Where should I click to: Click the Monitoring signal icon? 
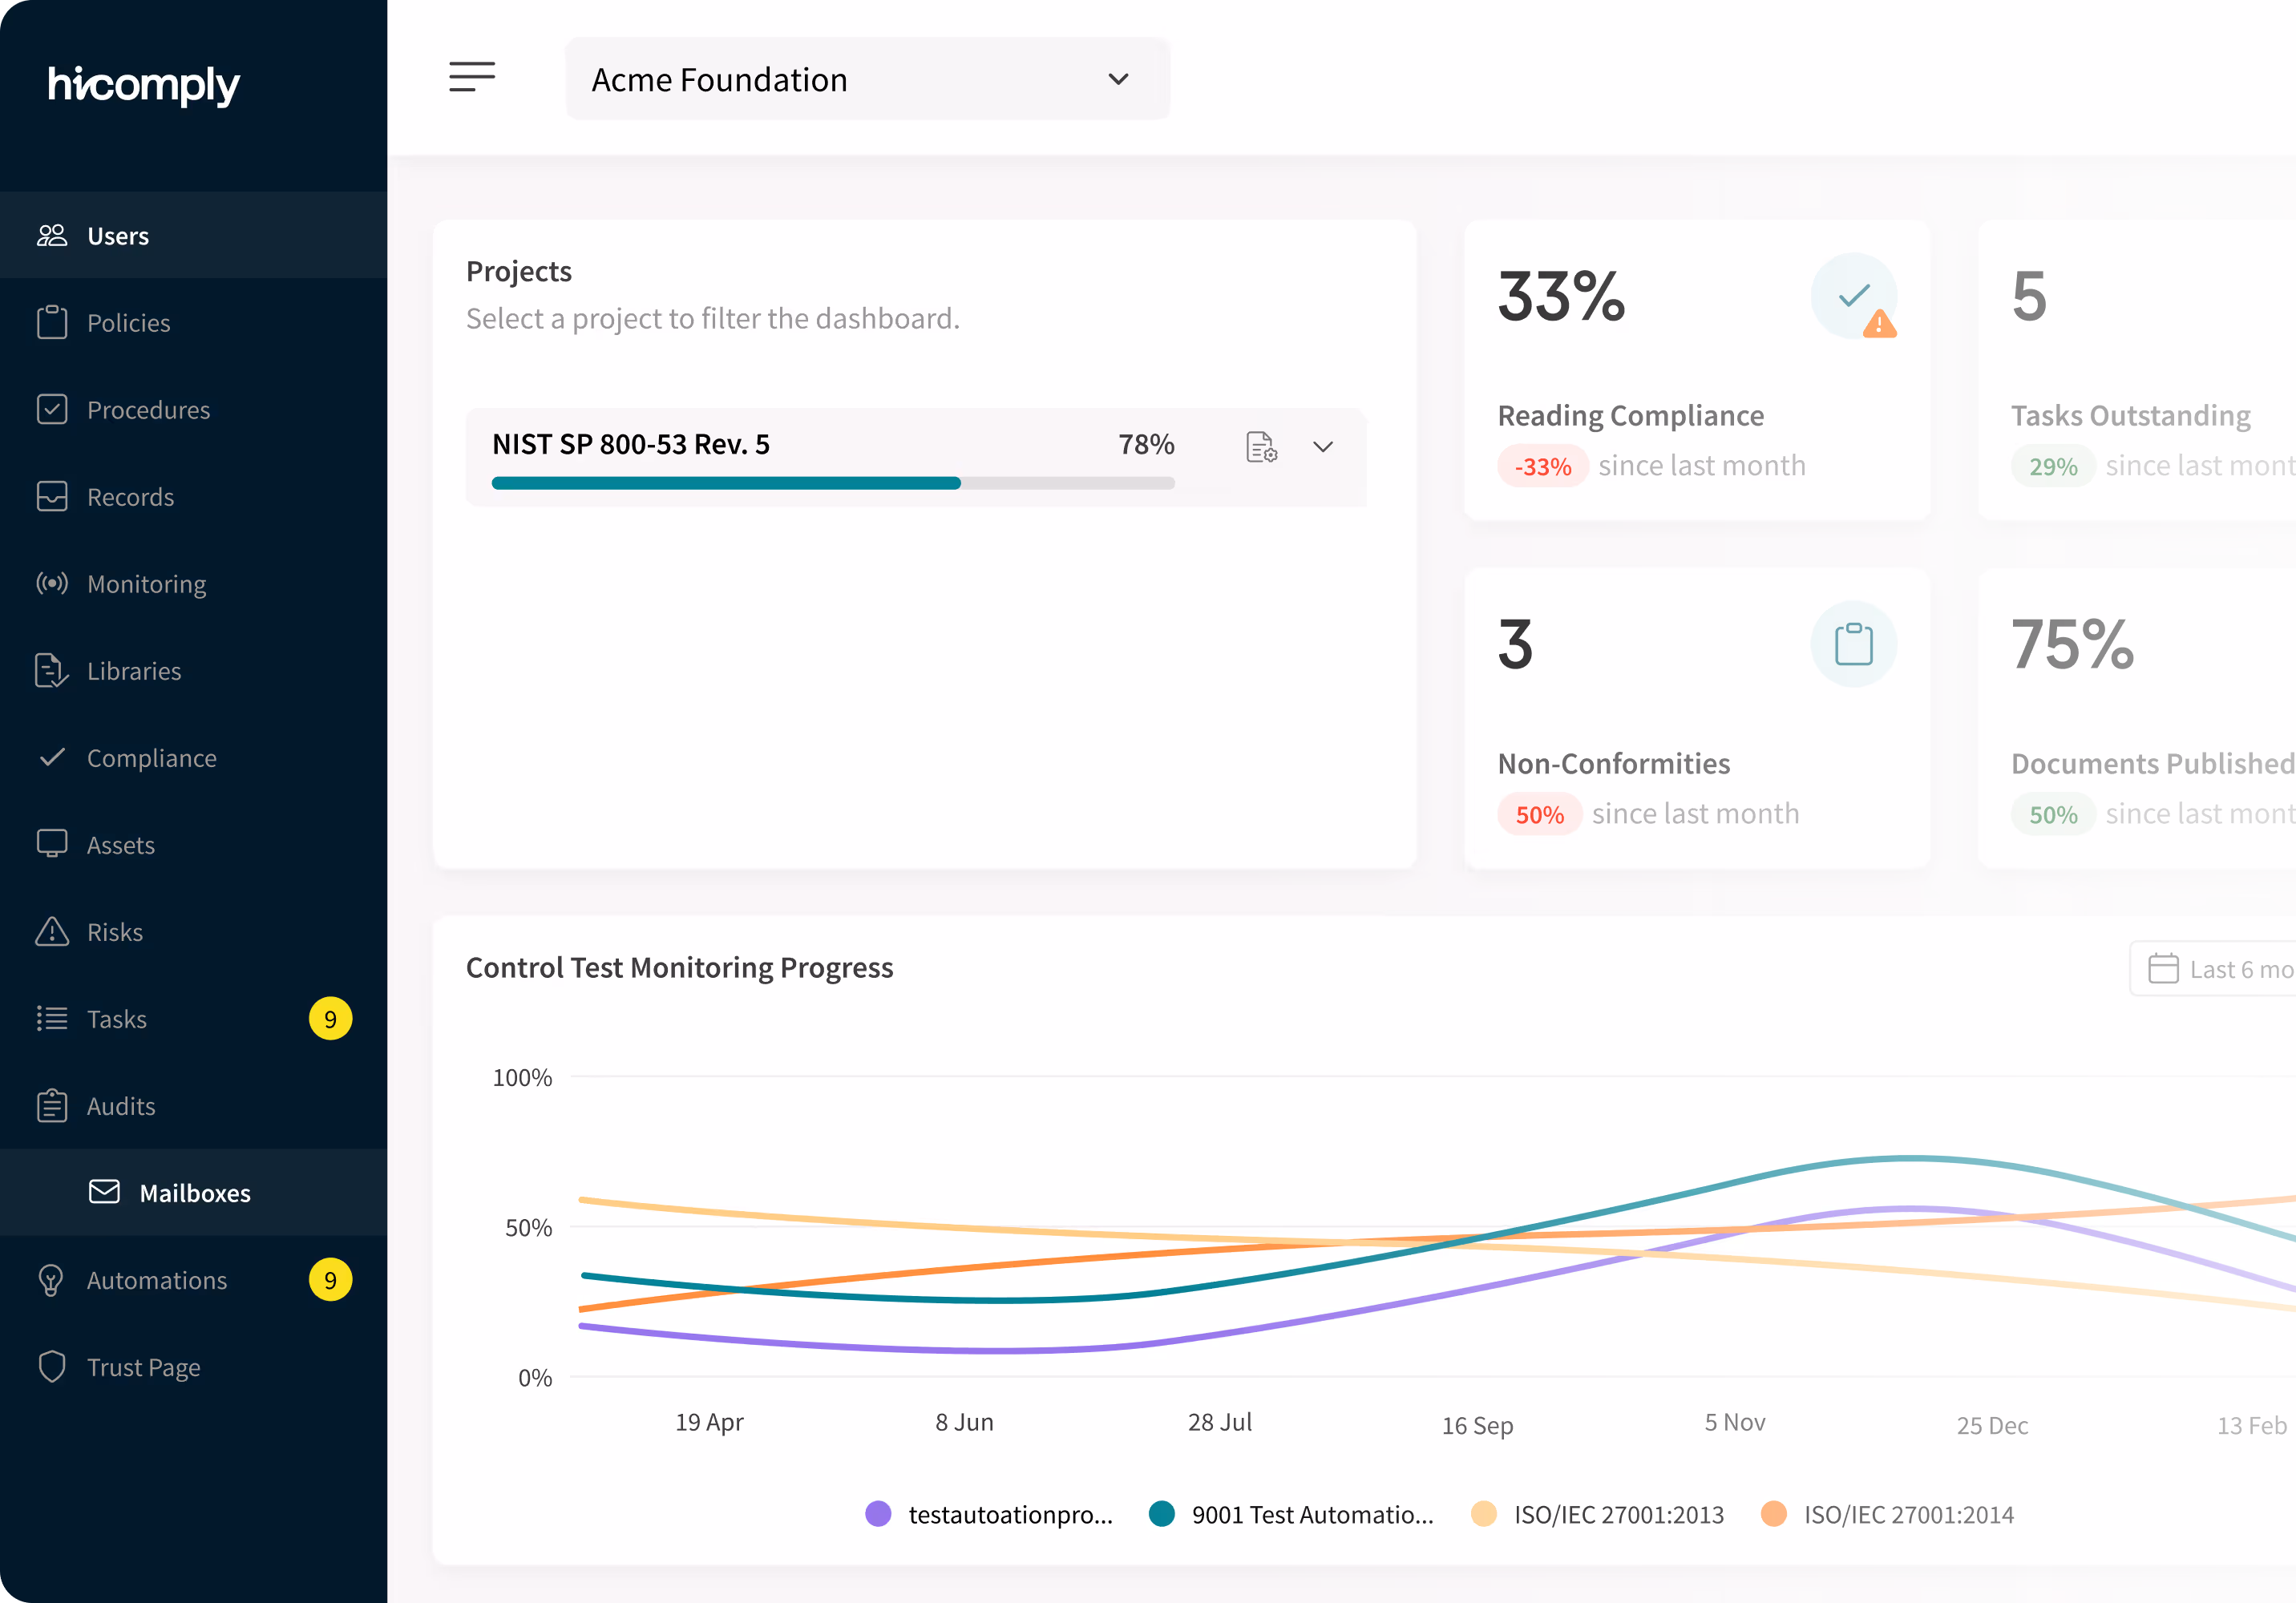[53, 583]
